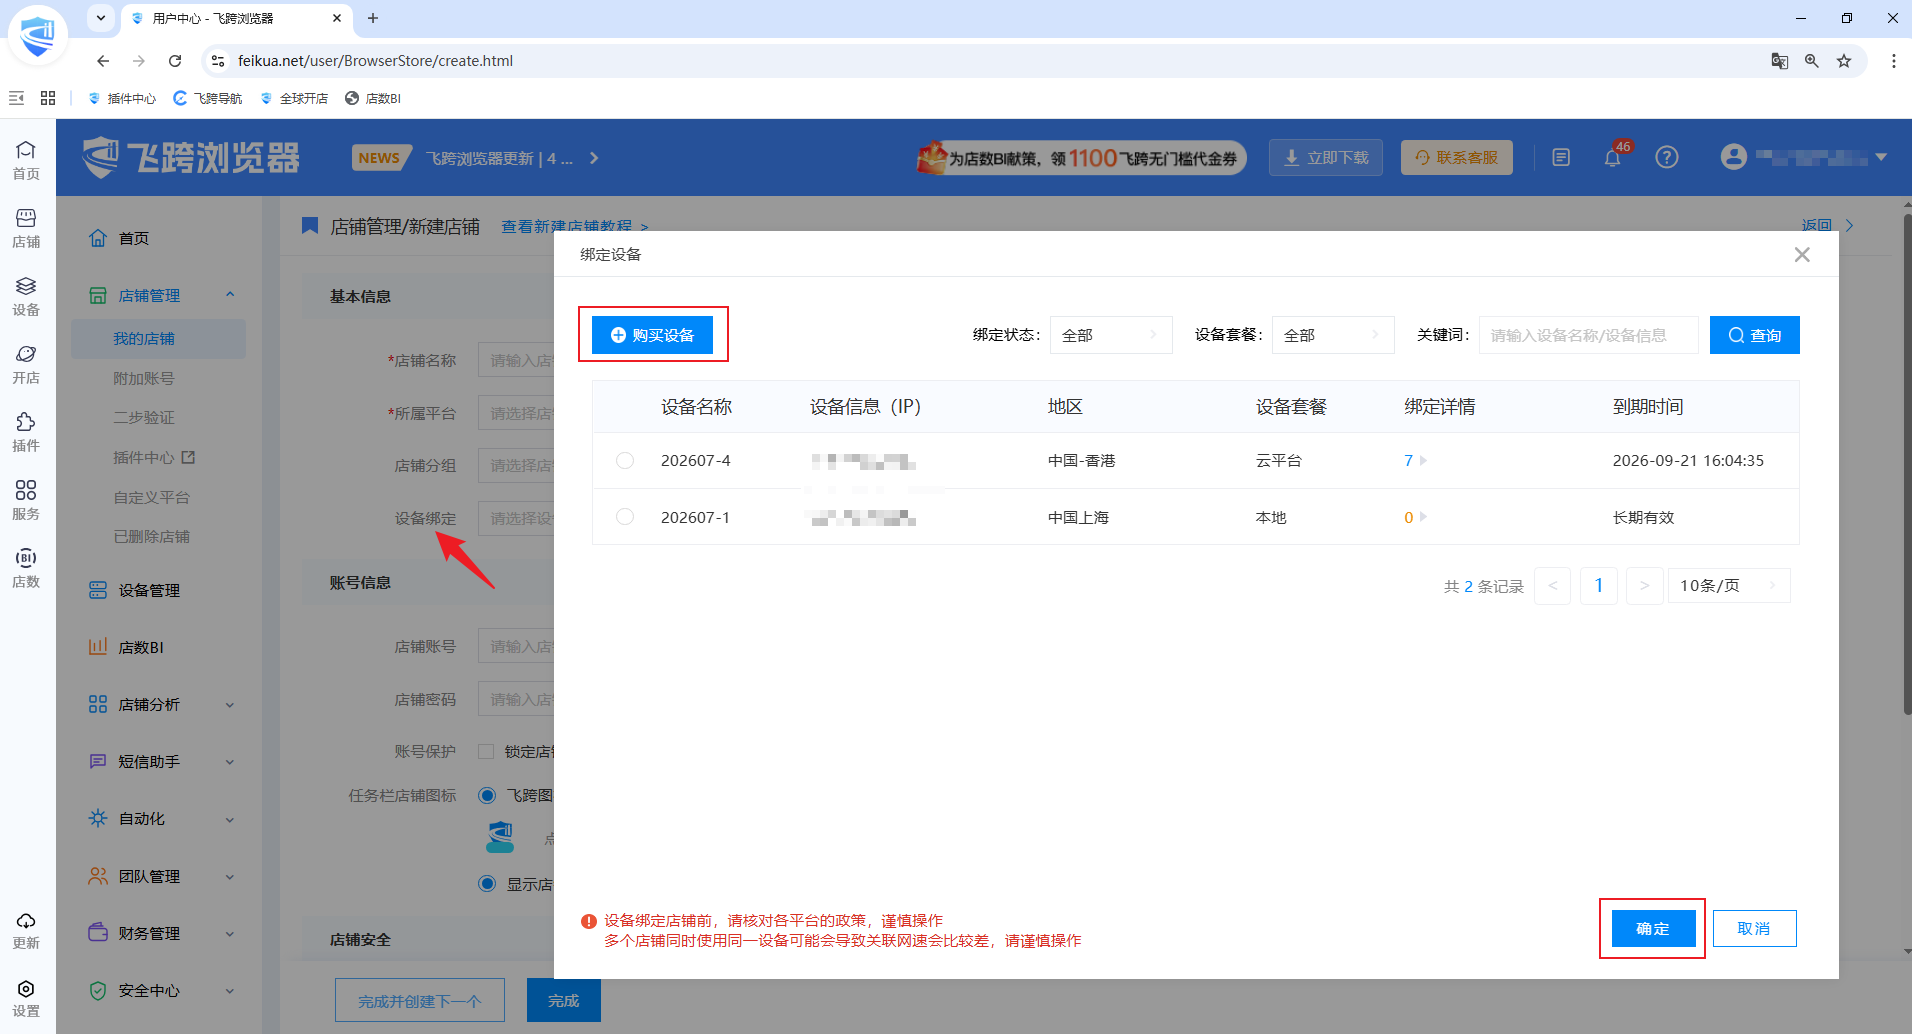
Task: Open 10条/页 page size dropdown
Action: coord(1729,586)
